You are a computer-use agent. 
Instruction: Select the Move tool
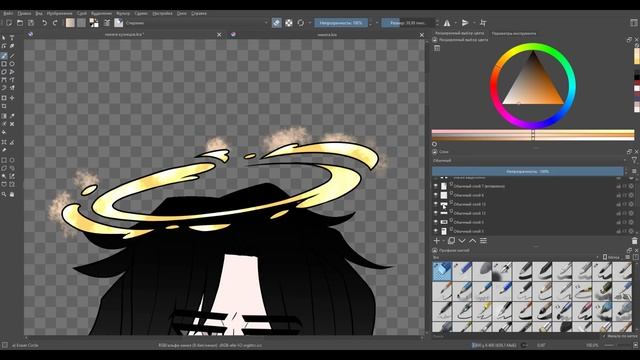(12, 98)
